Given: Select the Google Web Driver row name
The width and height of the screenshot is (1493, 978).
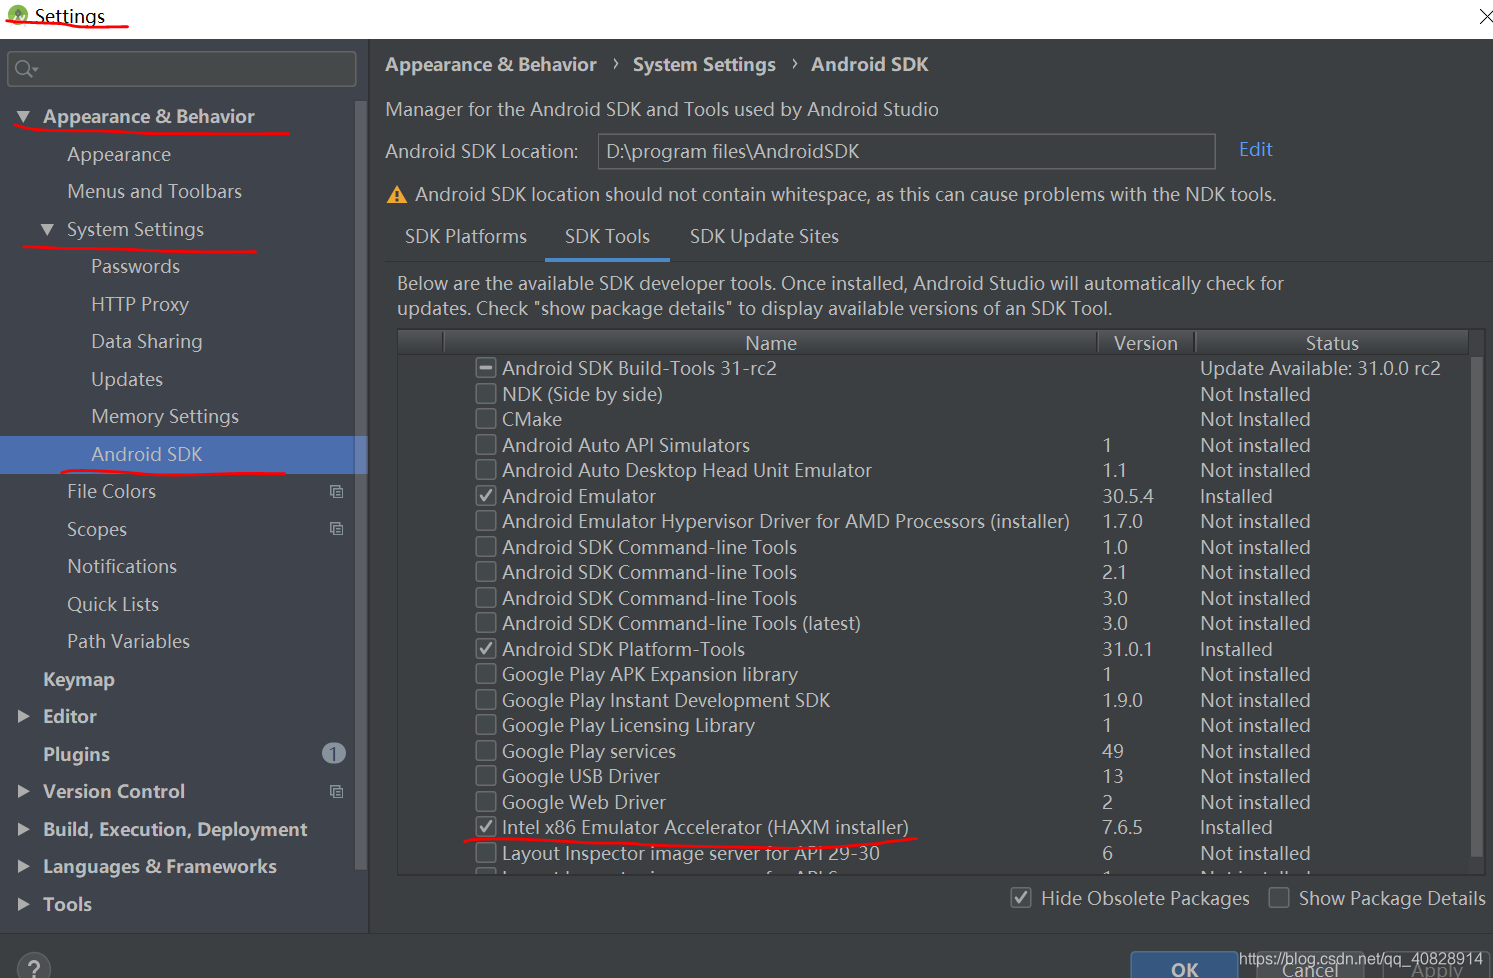Looking at the screenshot, I should 583,802.
